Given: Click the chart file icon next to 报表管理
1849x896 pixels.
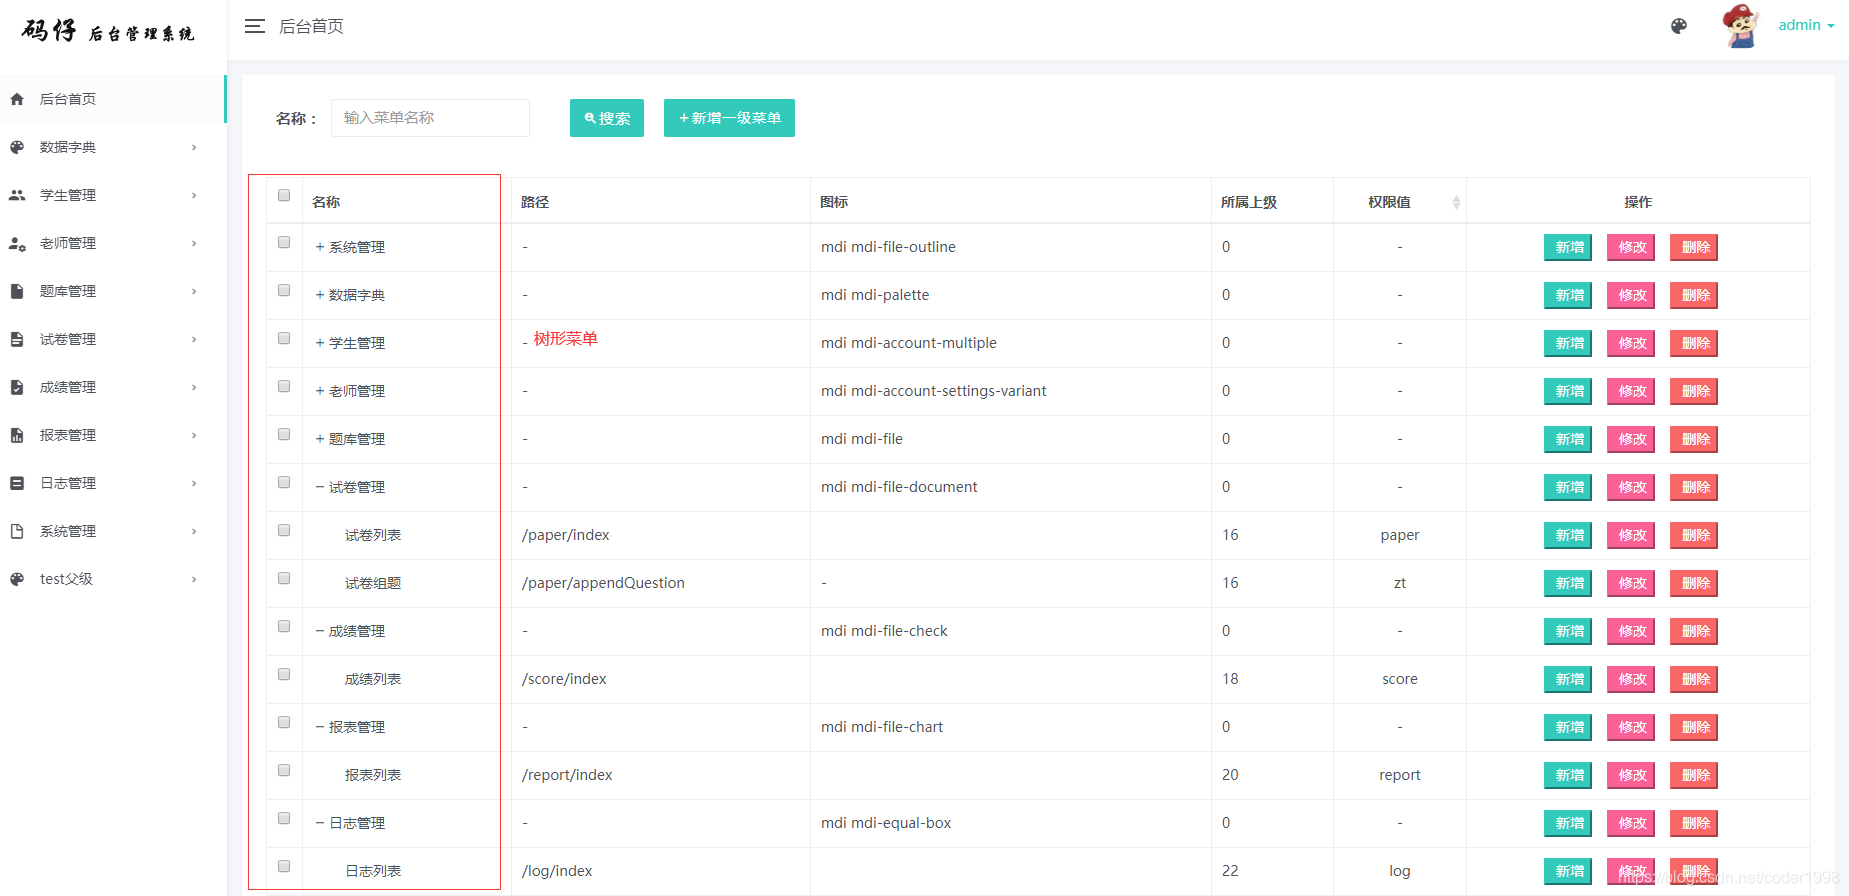Looking at the screenshot, I should coord(17,435).
